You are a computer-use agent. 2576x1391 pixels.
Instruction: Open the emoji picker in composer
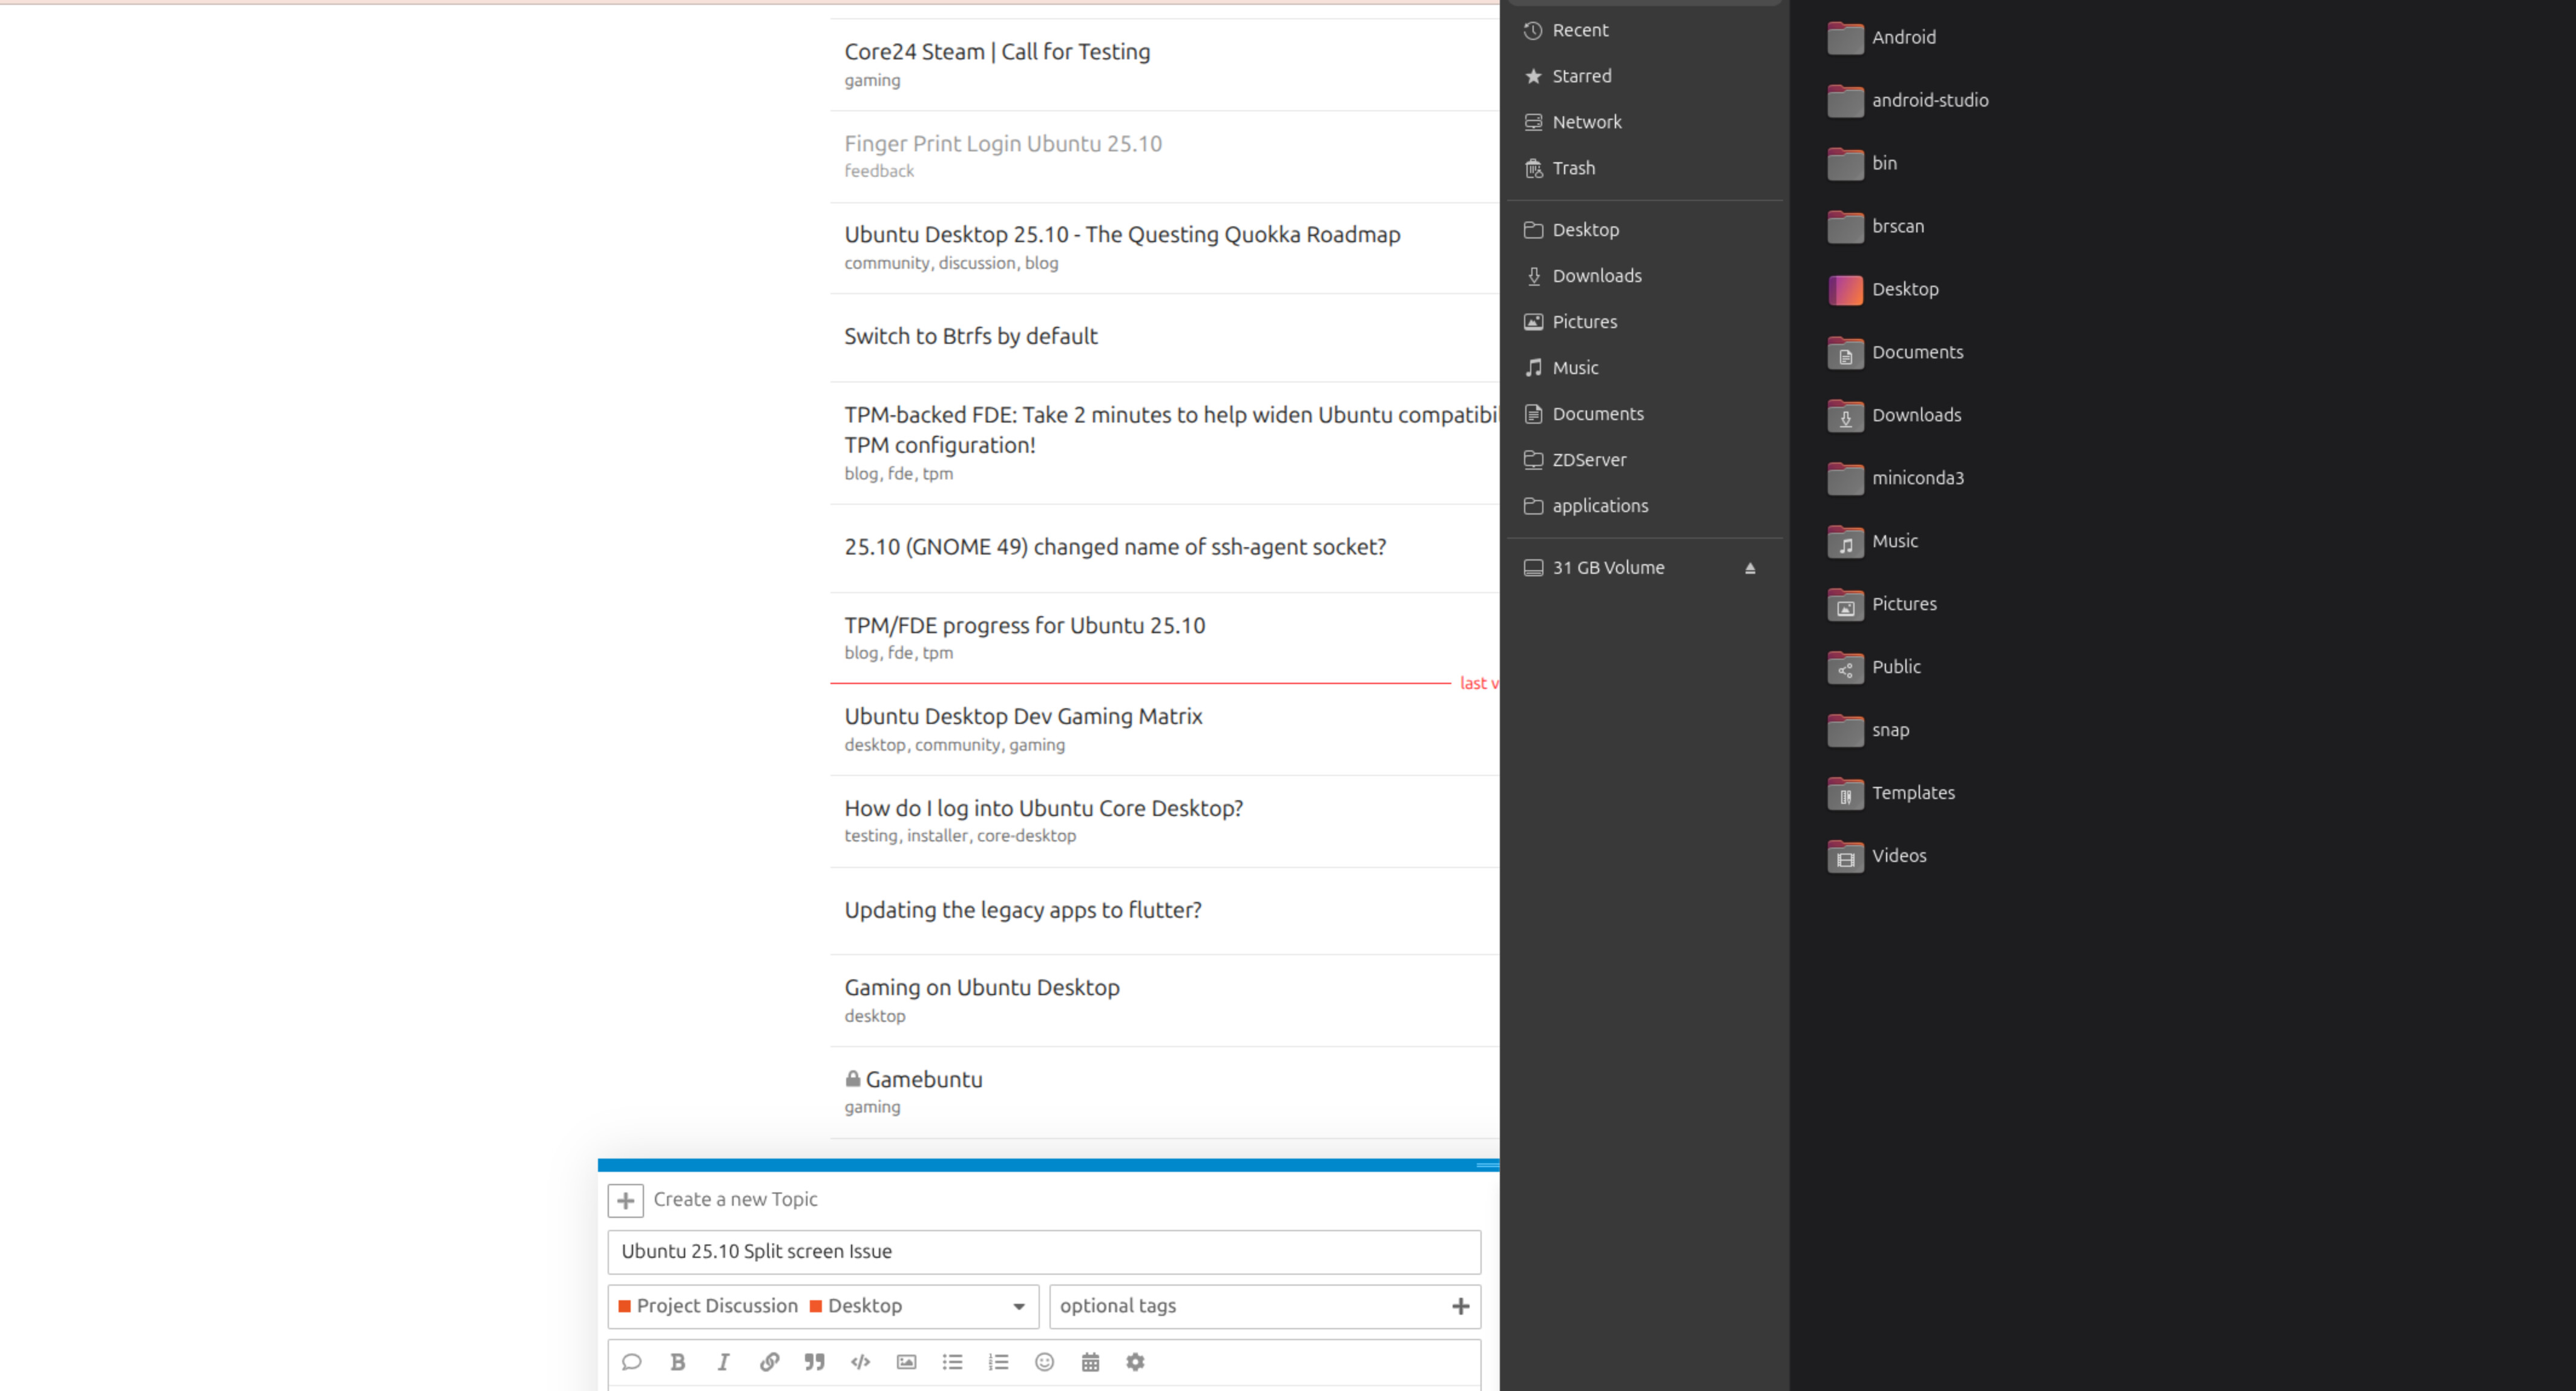click(1044, 1362)
